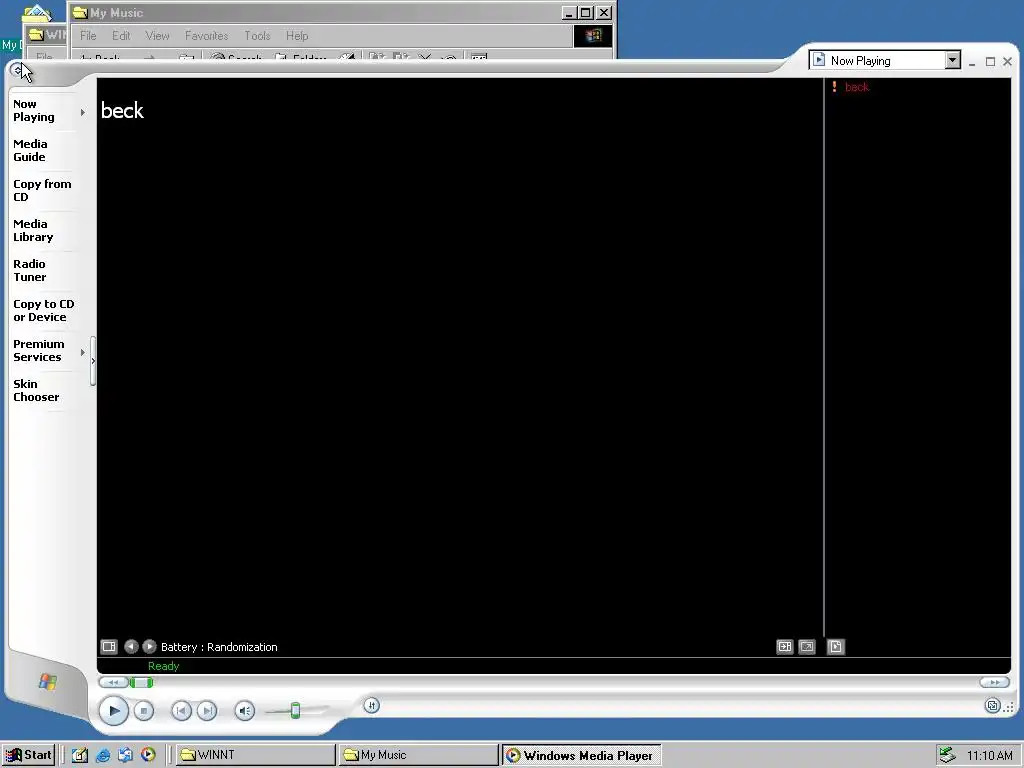Click the 11:10 AM system clock
Image resolution: width=1024 pixels, height=768 pixels.
[989, 756]
